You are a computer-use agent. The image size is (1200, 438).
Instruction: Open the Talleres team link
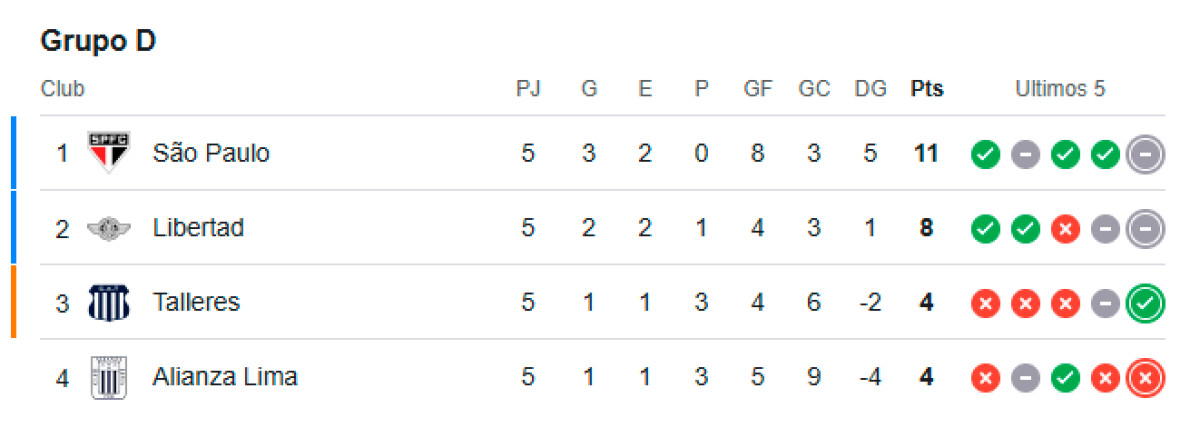[196, 302]
